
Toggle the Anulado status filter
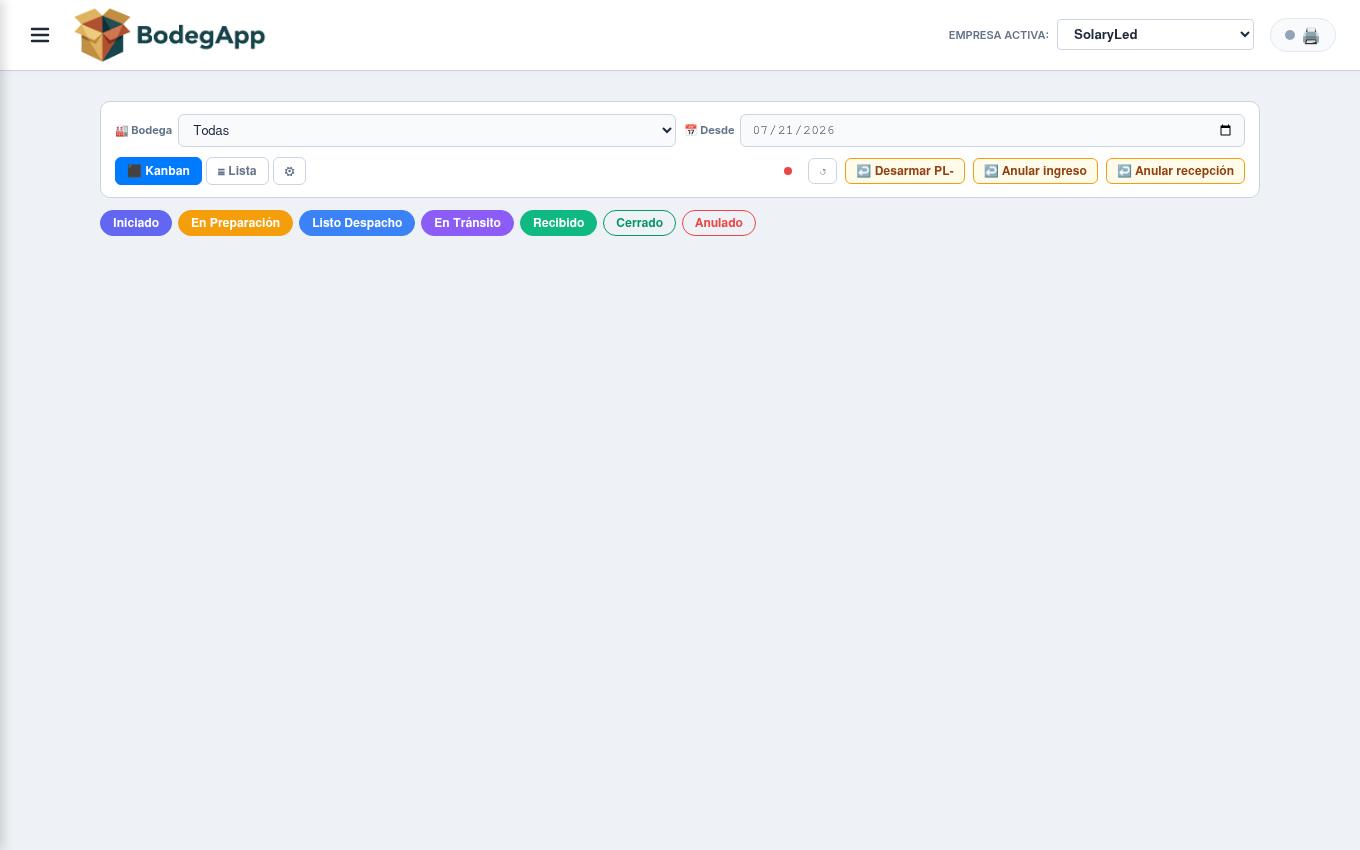click(719, 223)
